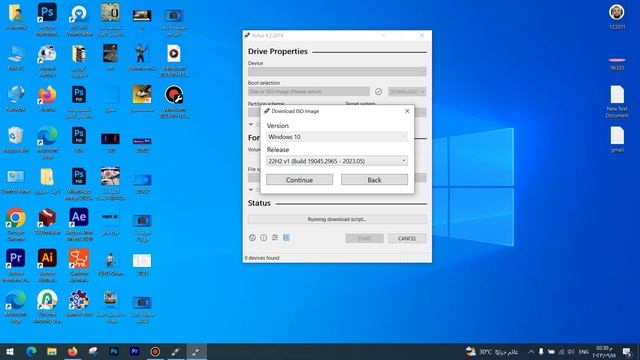The image size is (640, 360).
Task: Open the Version dropdown showing Windows 10
Action: [337, 137]
